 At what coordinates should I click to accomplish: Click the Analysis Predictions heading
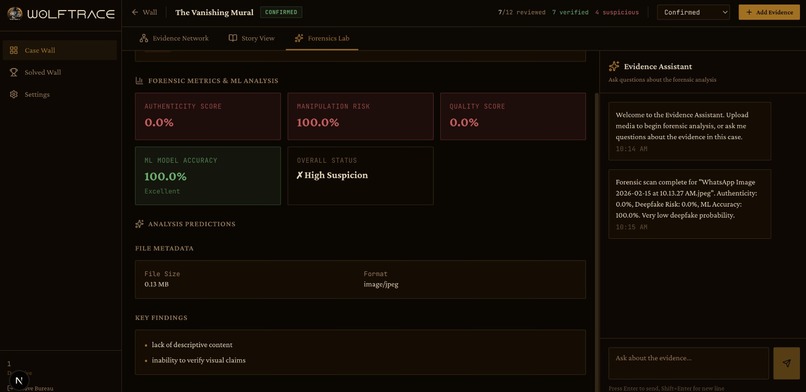(x=192, y=224)
